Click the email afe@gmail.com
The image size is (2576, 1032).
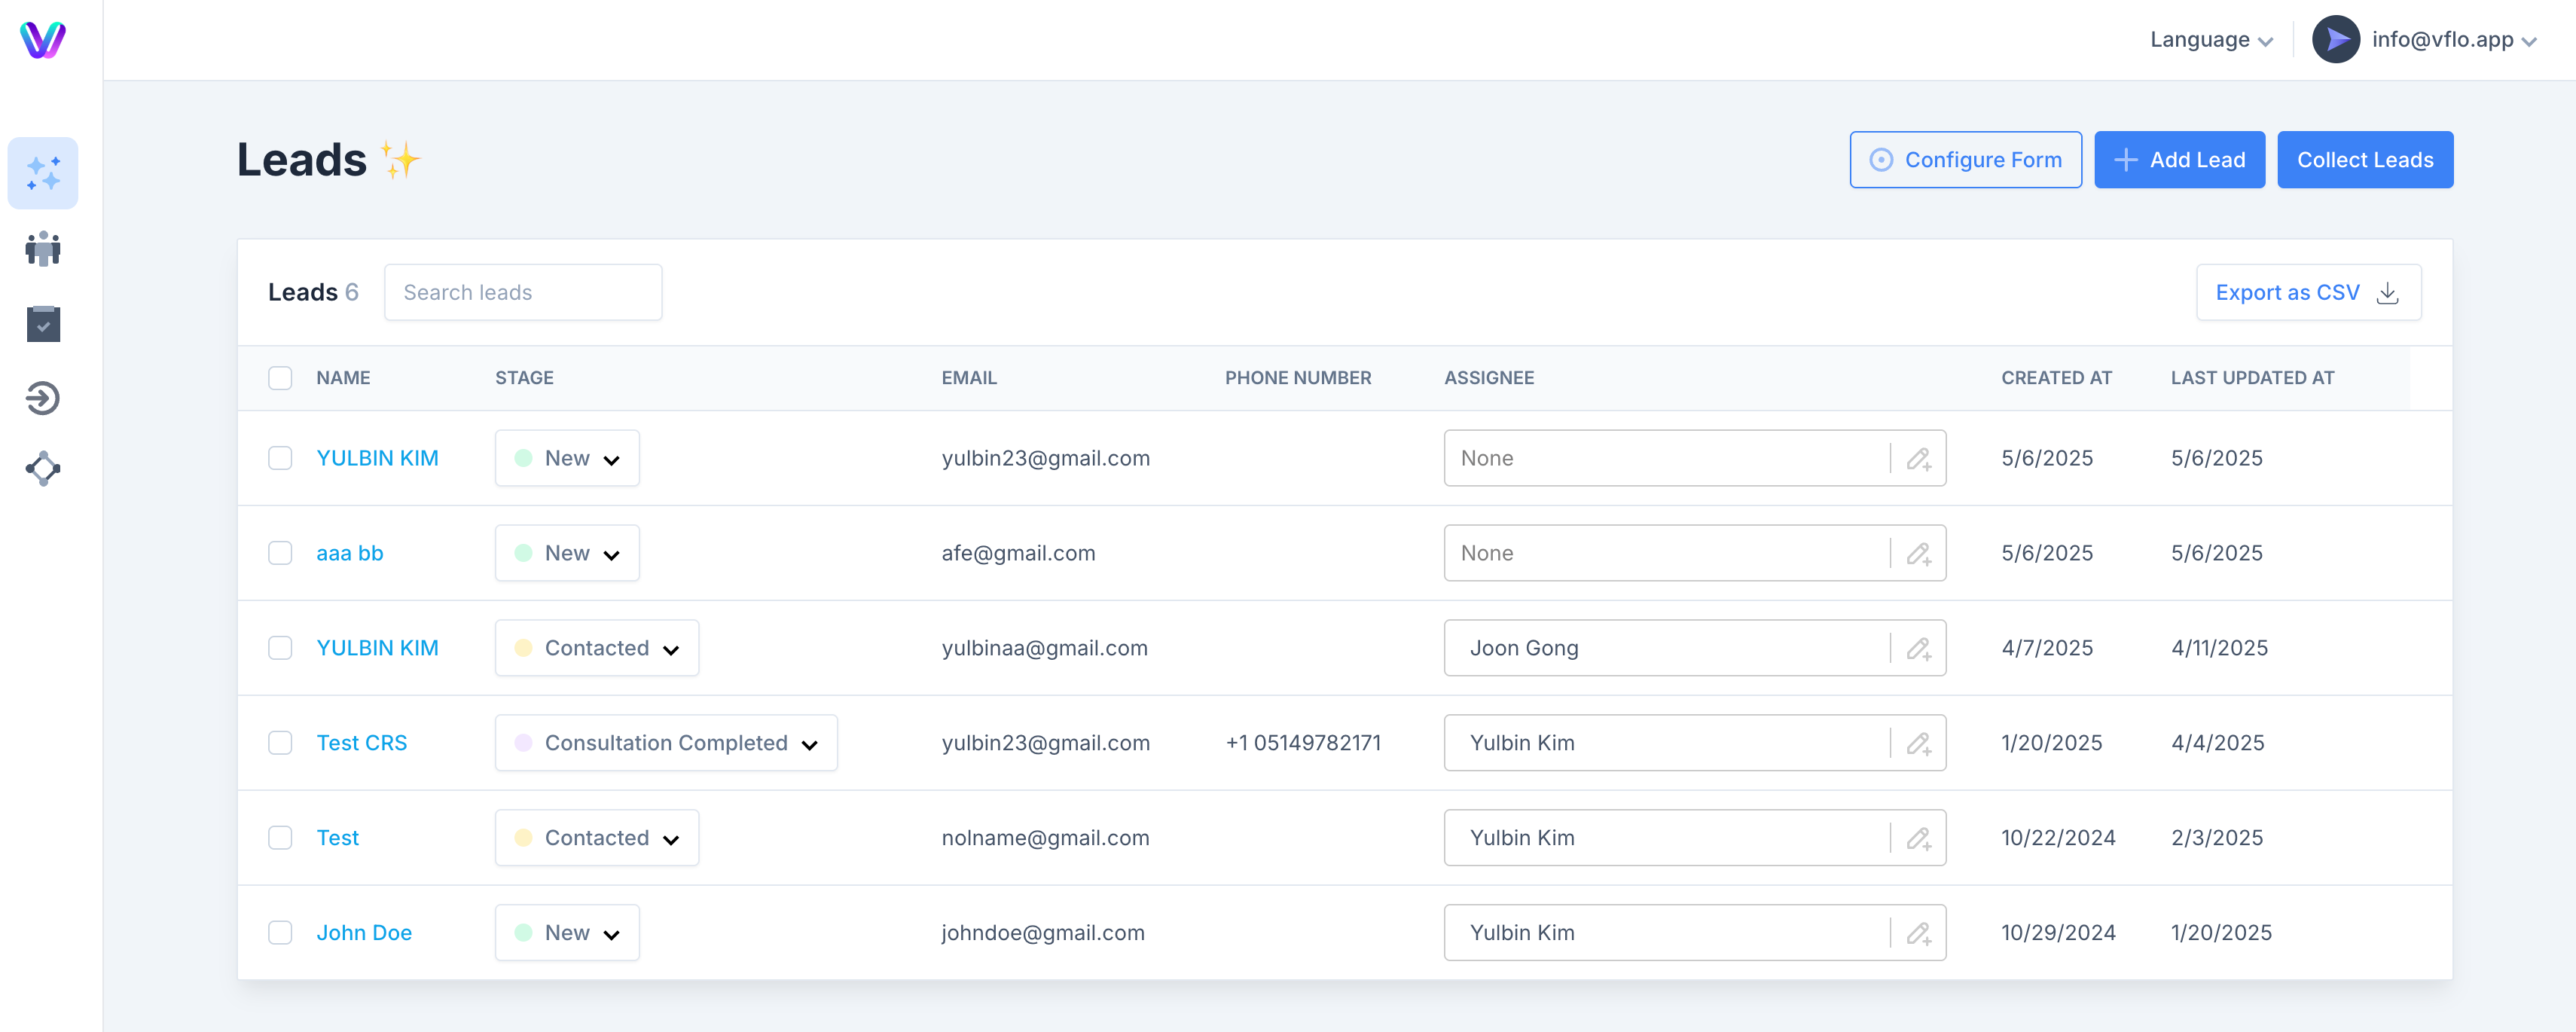1018,553
